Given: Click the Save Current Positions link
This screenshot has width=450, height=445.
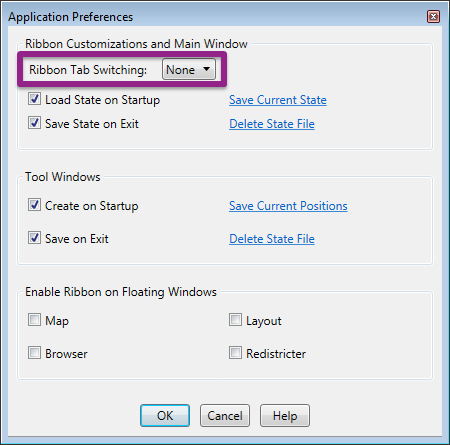Looking at the screenshot, I should [x=288, y=206].
